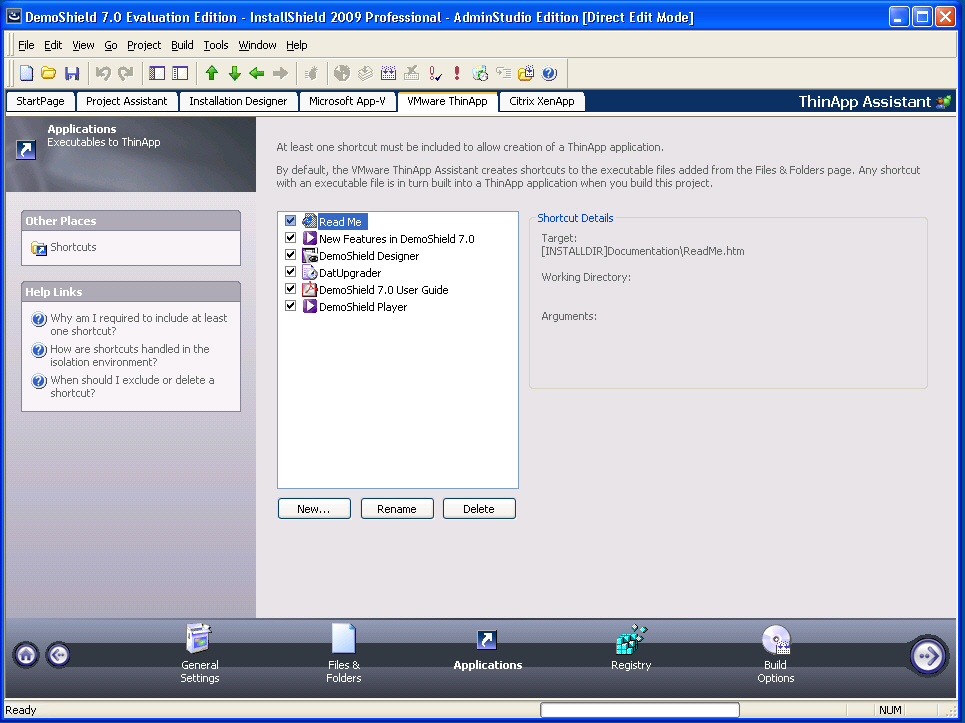
Task: Select DemoShield 7.0 User Guide list item
Action: 383,290
